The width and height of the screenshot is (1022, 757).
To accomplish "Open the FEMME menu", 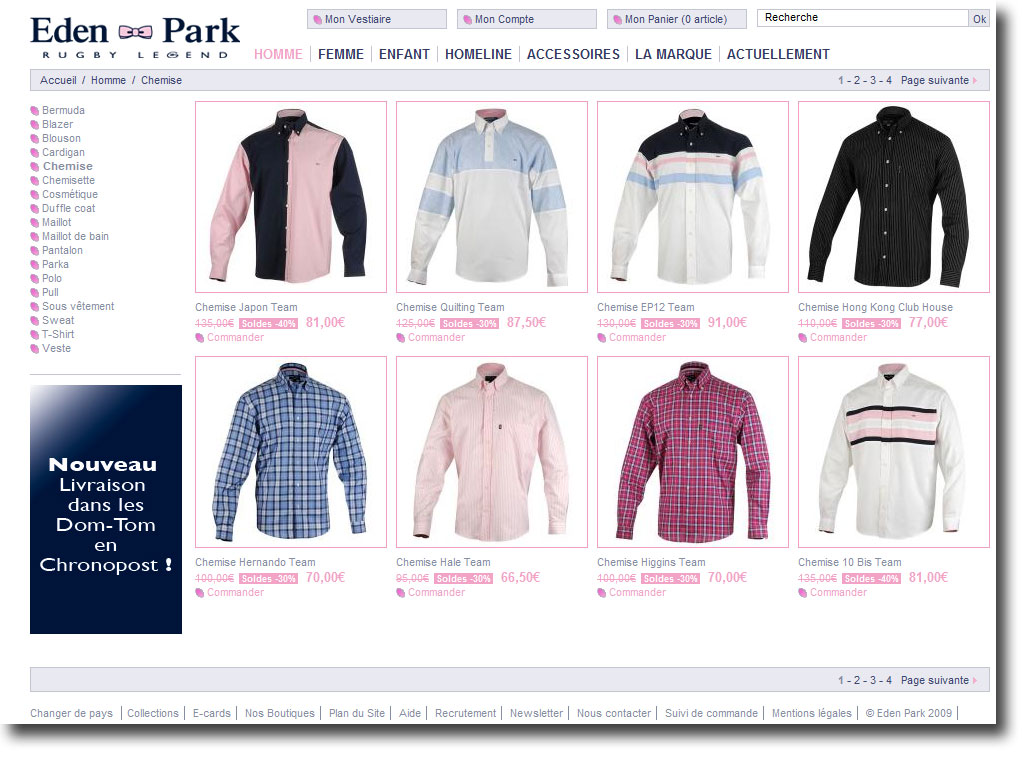I will click(x=341, y=54).
